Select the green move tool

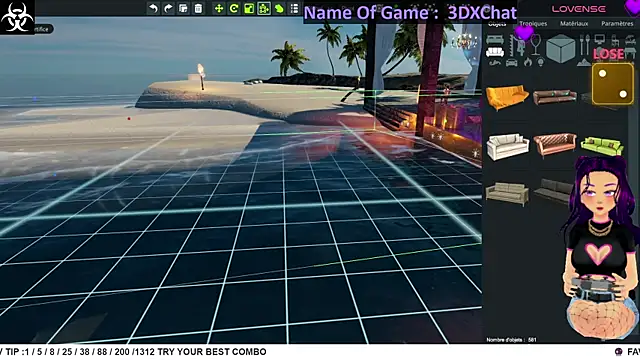click(219, 8)
